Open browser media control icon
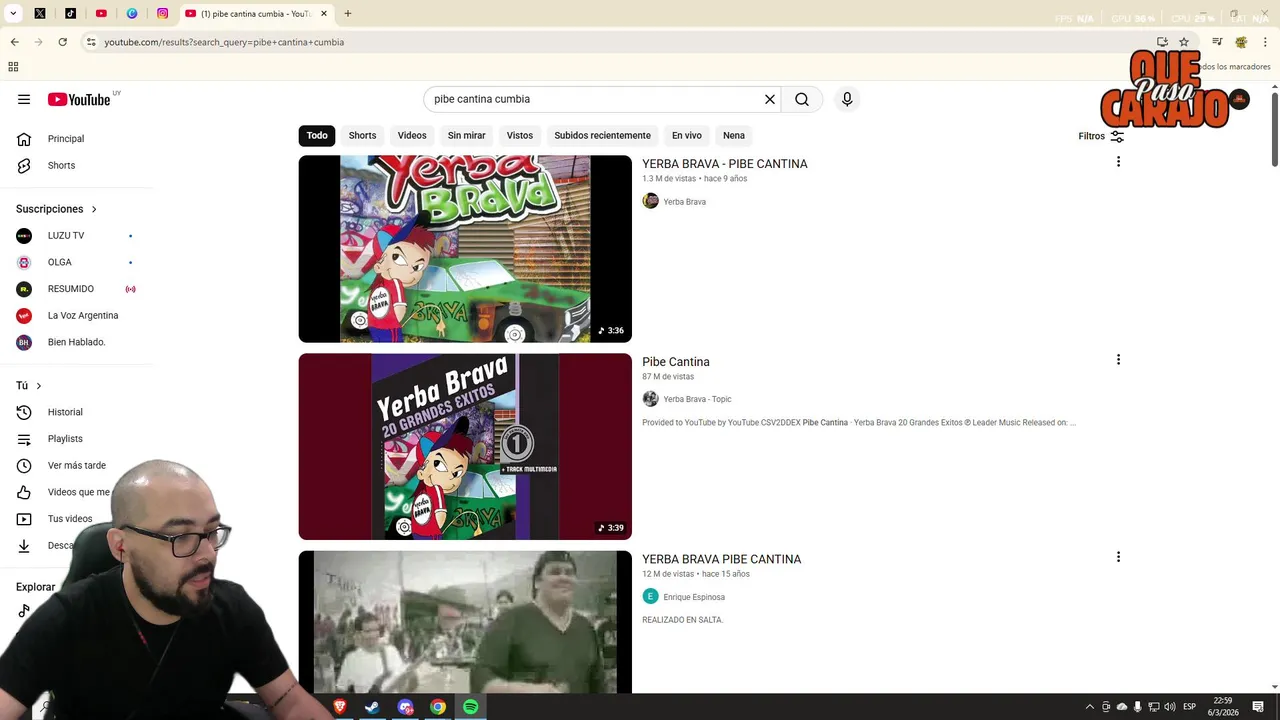The height and width of the screenshot is (720, 1280). pyautogui.click(x=1217, y=42)
